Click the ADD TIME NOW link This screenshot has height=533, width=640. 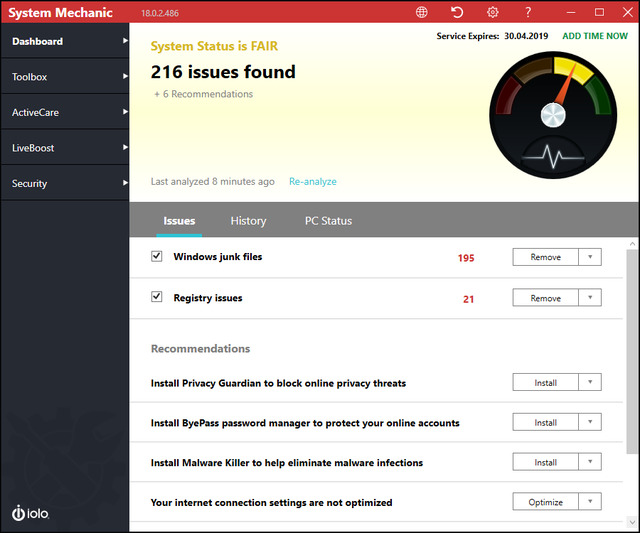click(x=594, y=36)
